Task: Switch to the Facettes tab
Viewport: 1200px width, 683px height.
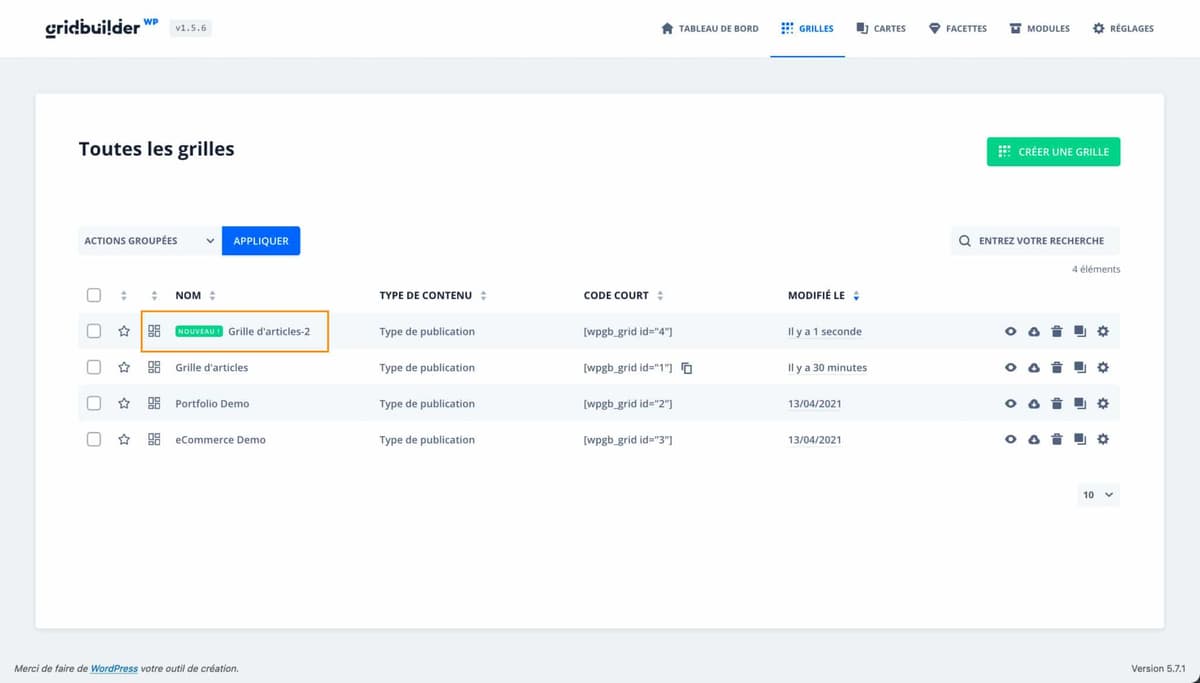Action: click(x=957, y=29)
